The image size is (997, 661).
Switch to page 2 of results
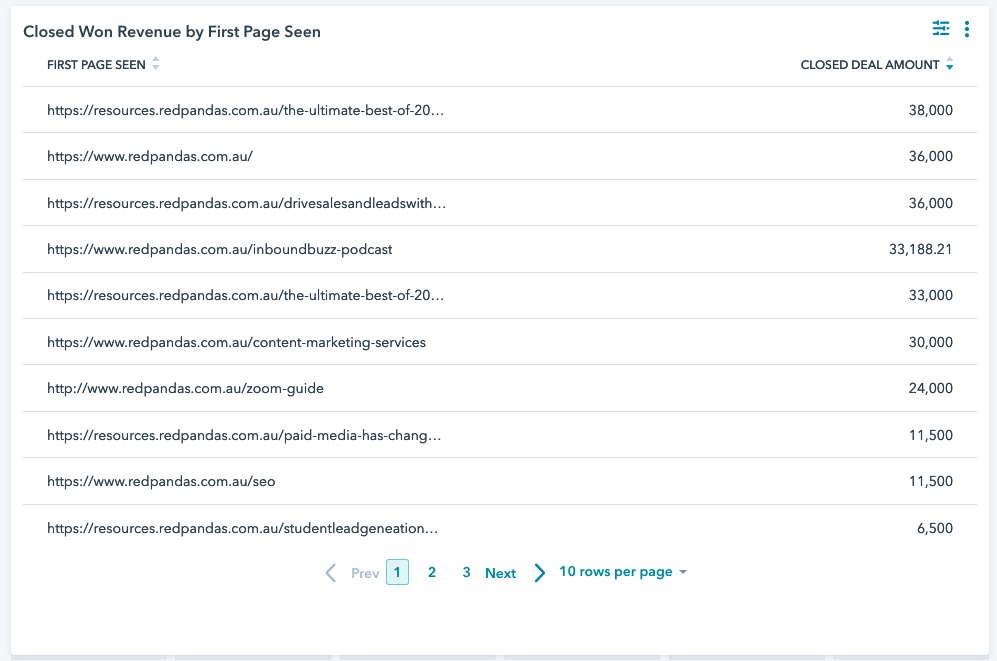tap(432, 572)
